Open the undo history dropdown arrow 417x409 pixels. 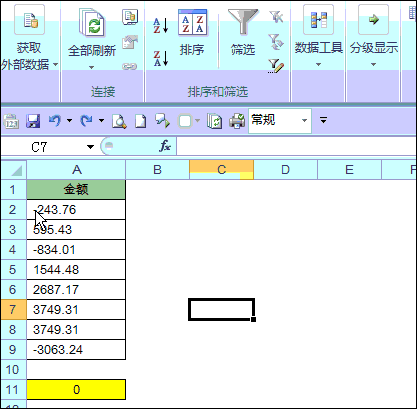69,120
